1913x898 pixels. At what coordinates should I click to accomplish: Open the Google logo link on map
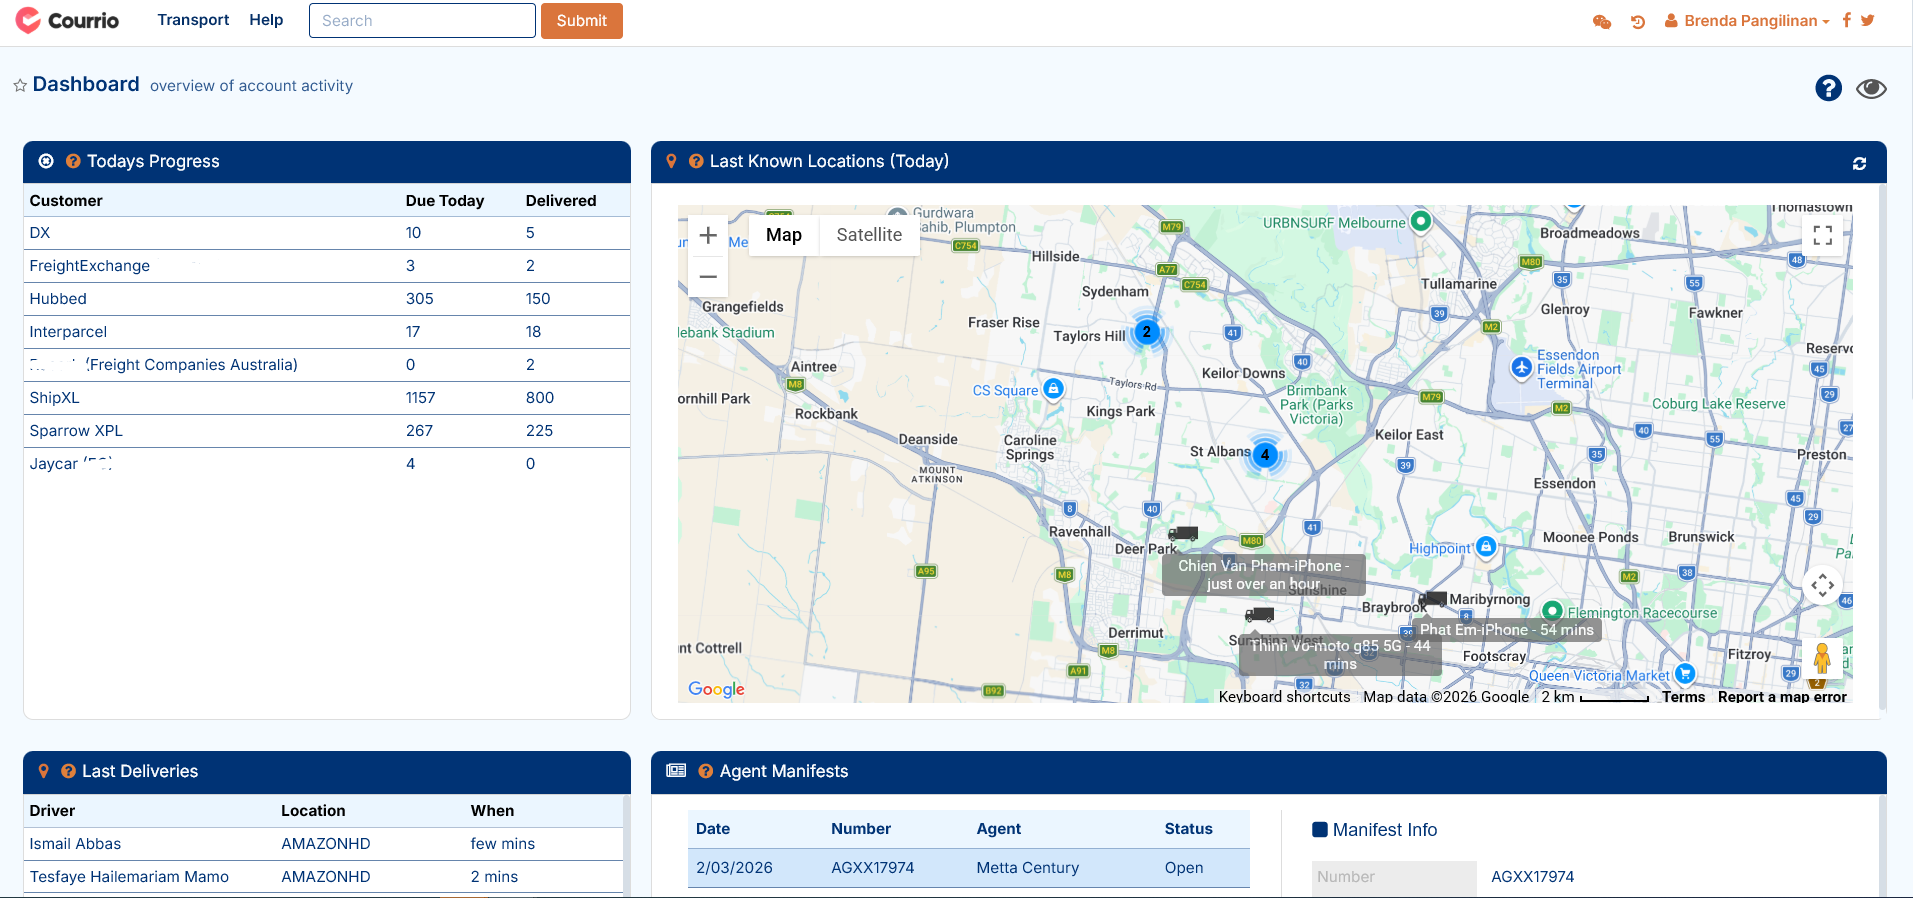pos(716,689)
